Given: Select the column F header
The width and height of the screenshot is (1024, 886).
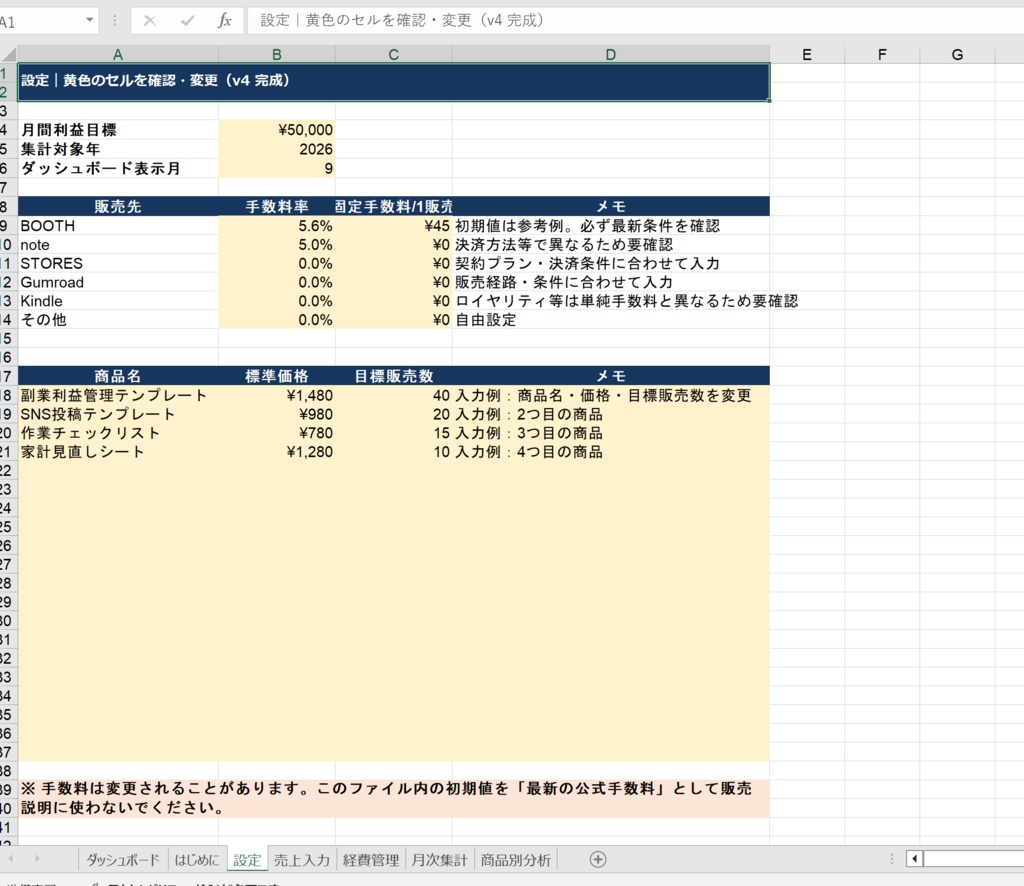Looking at the screenshot, I should [x=882, y=55].
